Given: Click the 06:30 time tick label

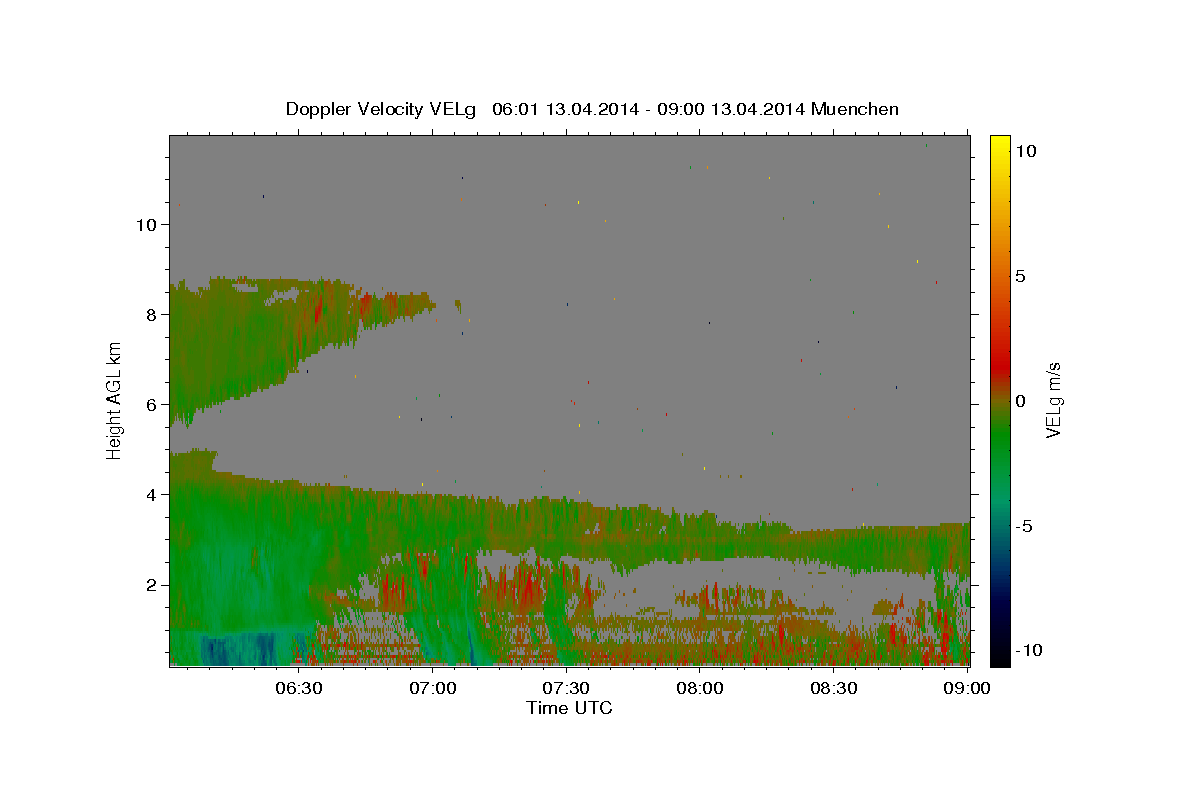Looking at the screenshot, I should click(x=298, y=688).
